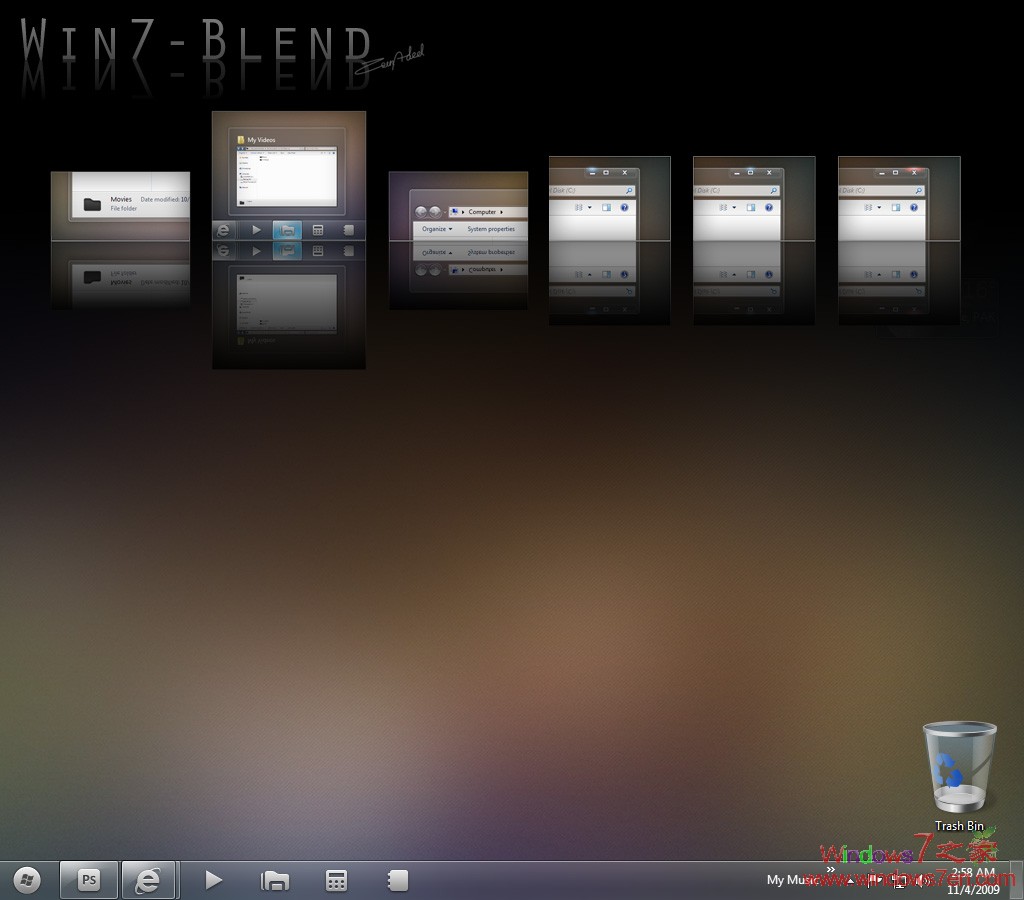Open Photoshop from the taskbar
1024x900 pixels.
coord(88,880)
